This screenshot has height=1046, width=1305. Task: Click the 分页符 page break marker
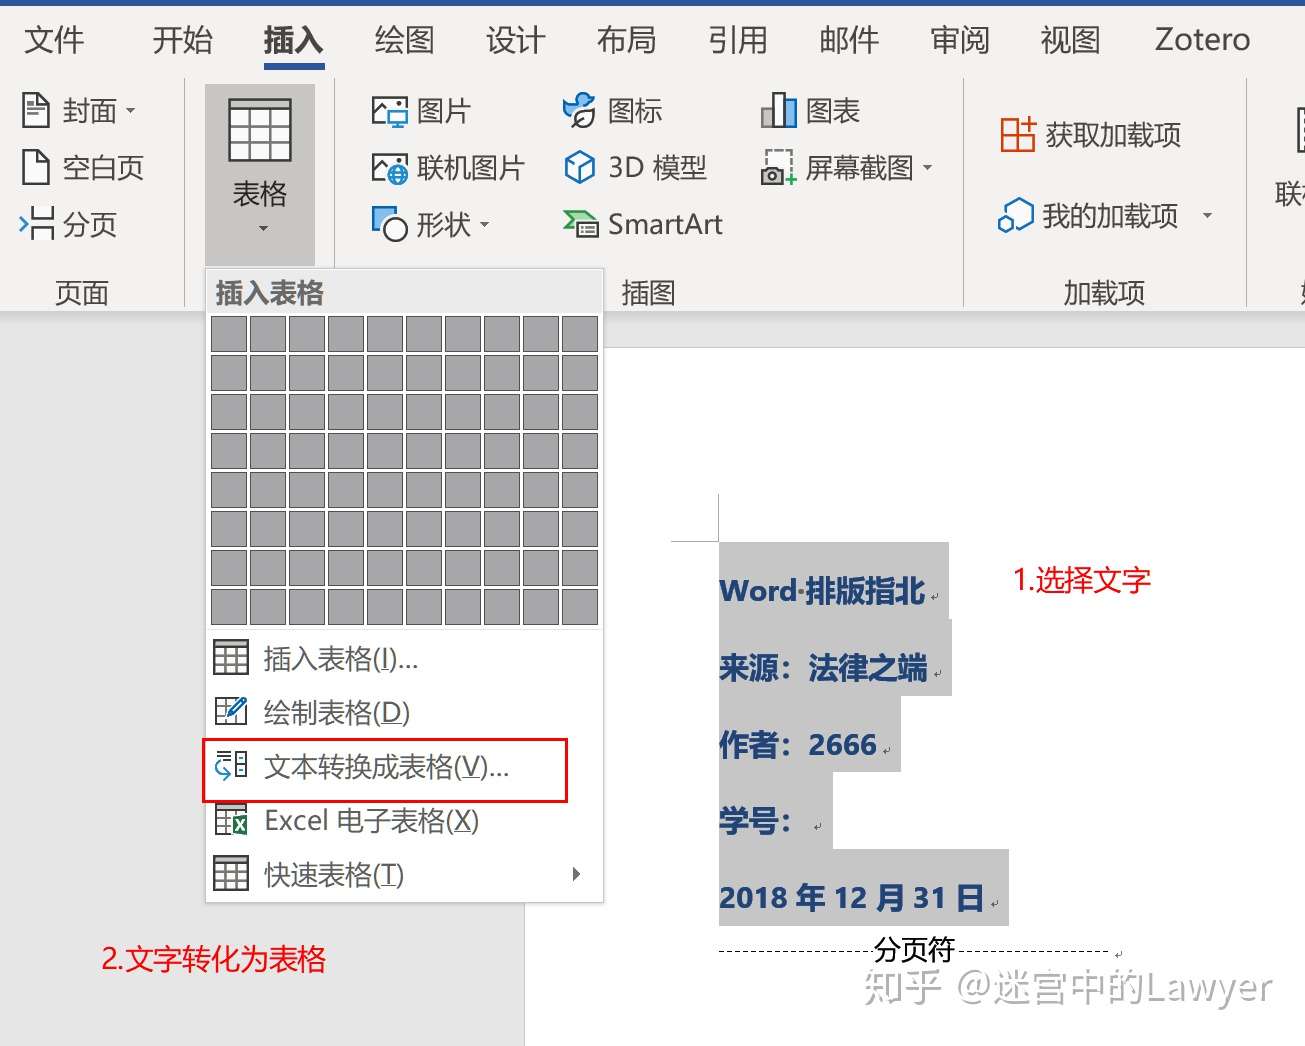(914, 949)
